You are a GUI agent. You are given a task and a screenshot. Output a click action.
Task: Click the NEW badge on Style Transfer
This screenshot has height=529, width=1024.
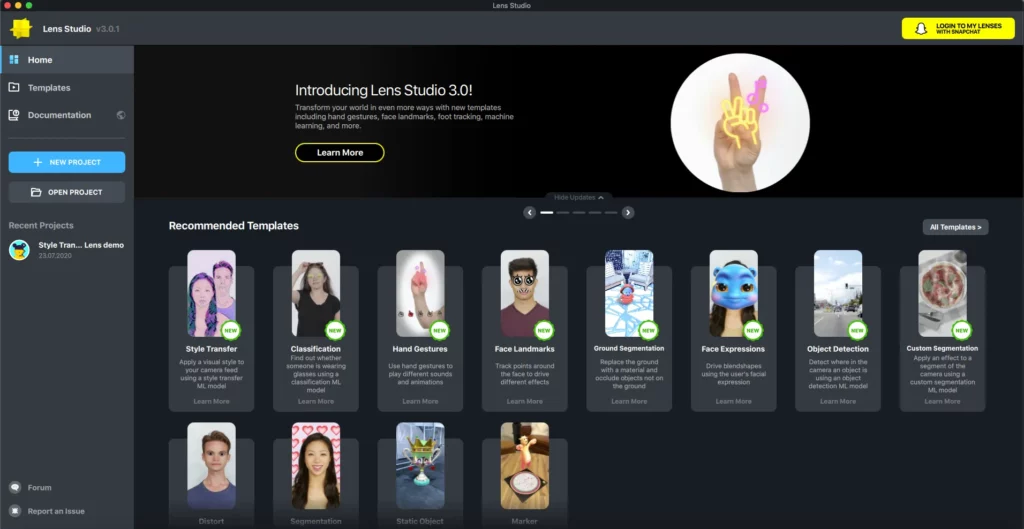point(231,330)
